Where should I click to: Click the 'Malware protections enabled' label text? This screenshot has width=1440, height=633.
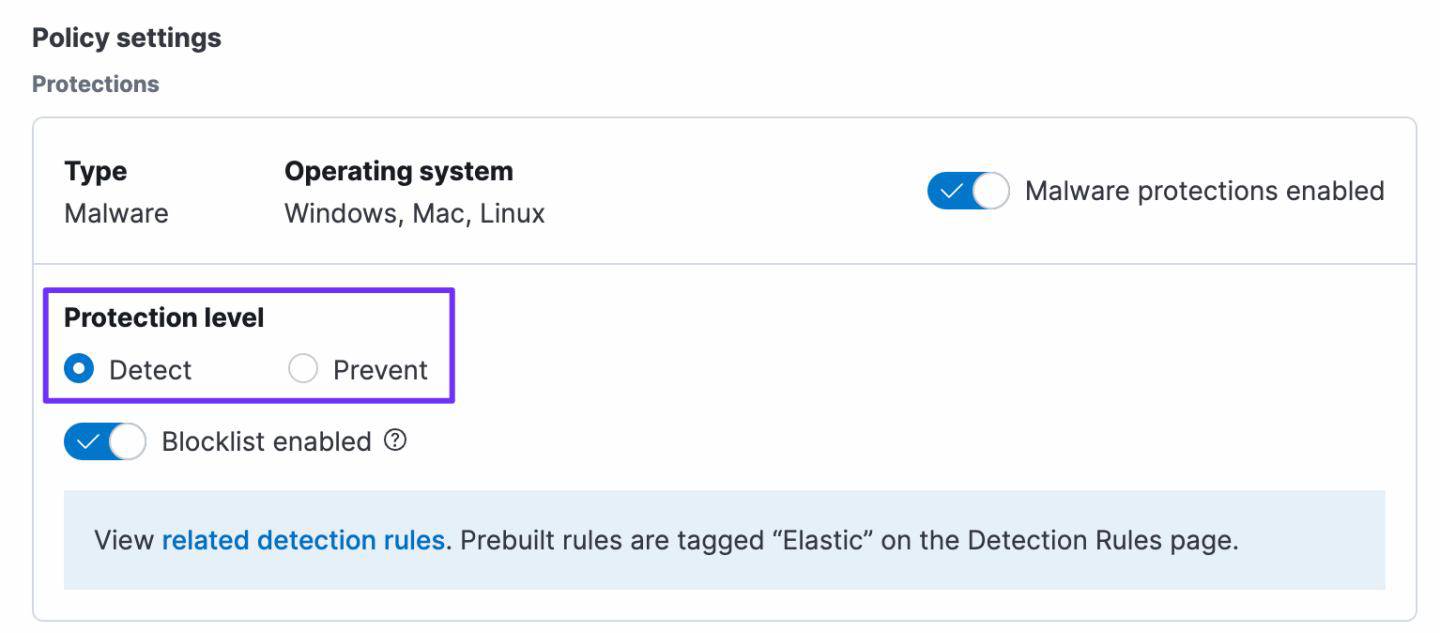click(1204, 191)
